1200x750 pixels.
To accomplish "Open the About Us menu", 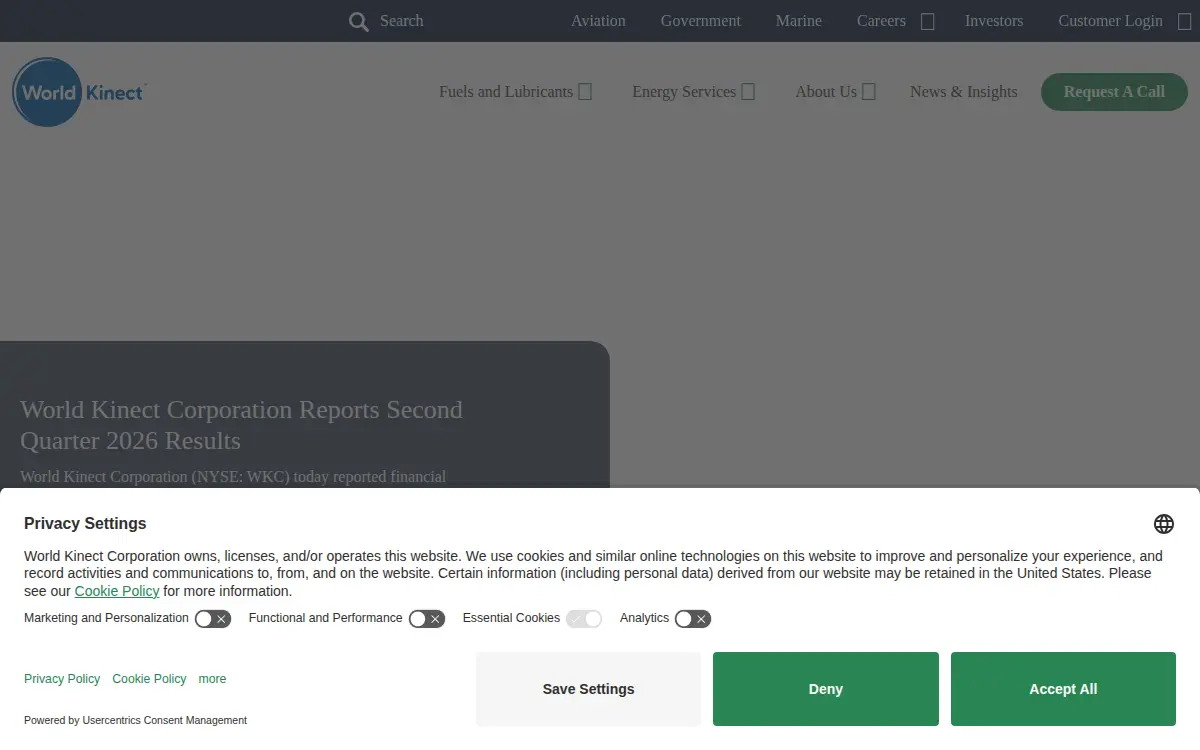I will click(x=826, y=92).
